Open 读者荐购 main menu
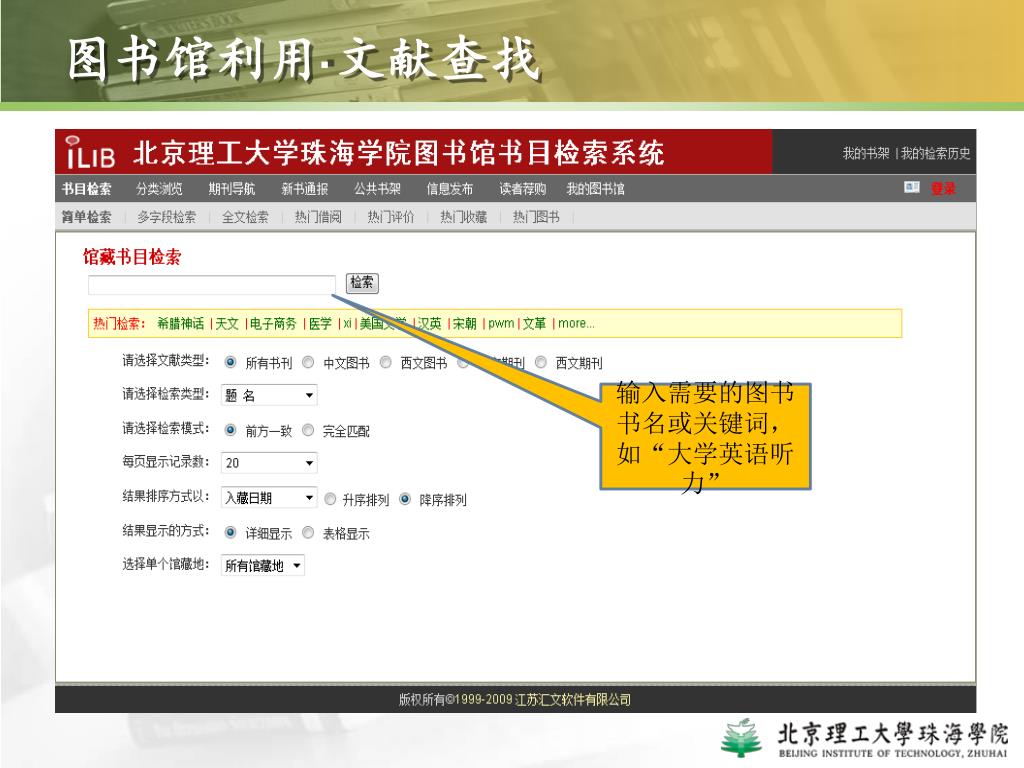 pos(522,189)
